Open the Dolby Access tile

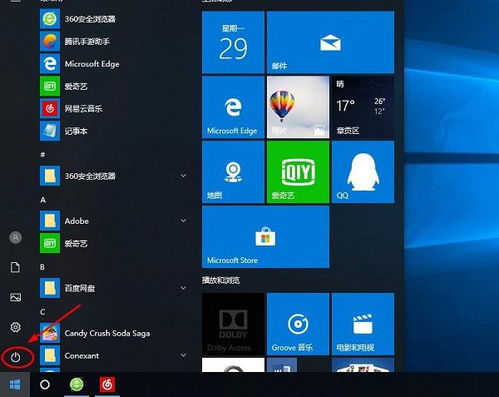[x=233, y=324]
